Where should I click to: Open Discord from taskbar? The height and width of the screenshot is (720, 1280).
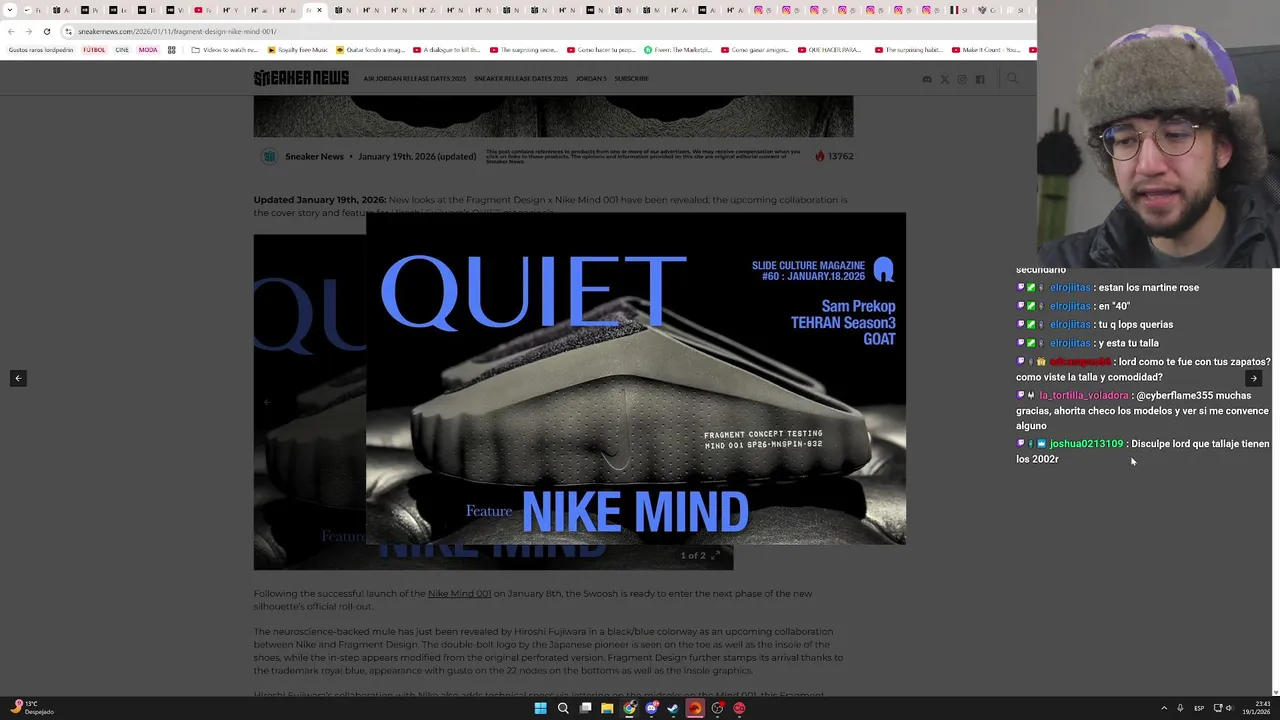tap(651, 708)
